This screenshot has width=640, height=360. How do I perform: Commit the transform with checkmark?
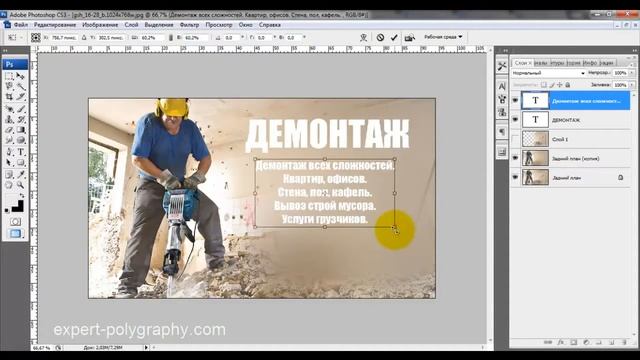click(394, 38)
